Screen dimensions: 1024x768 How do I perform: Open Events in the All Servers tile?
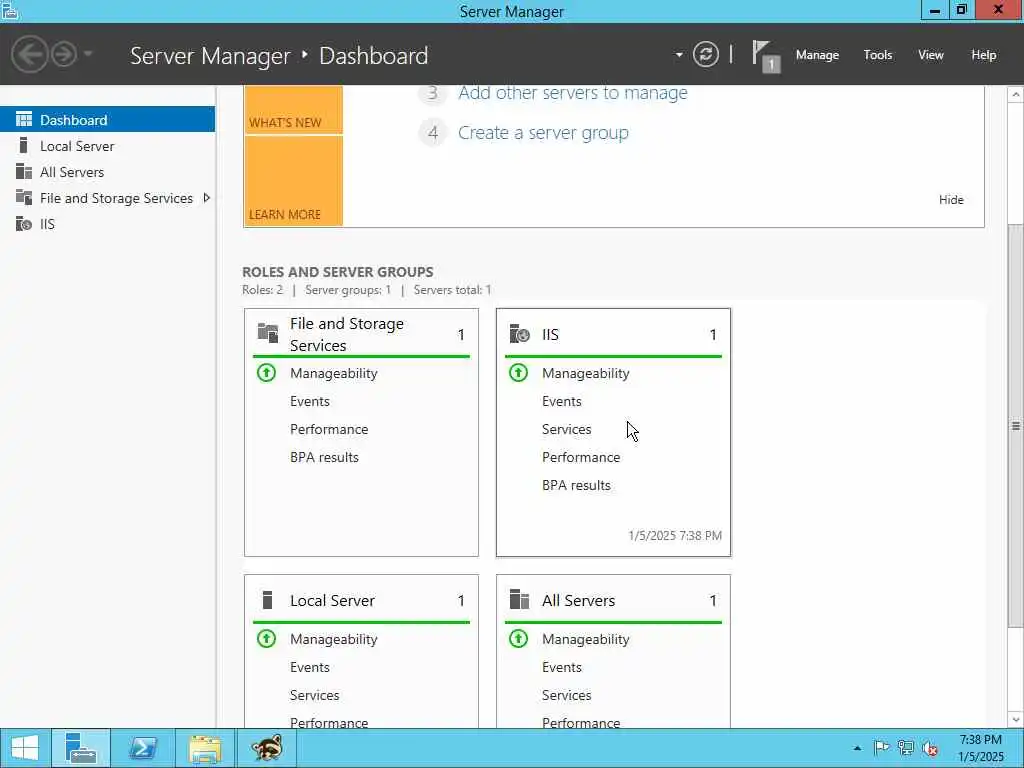tap(562, 667)
